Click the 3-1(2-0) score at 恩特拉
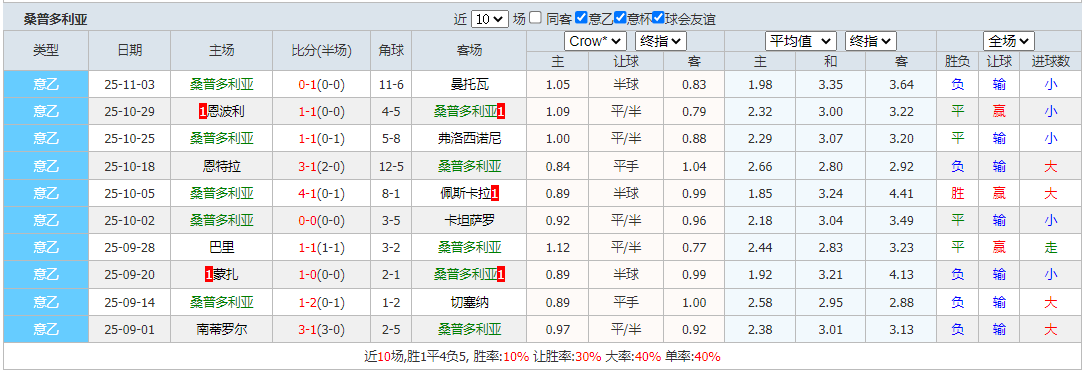 coord(322,167)
